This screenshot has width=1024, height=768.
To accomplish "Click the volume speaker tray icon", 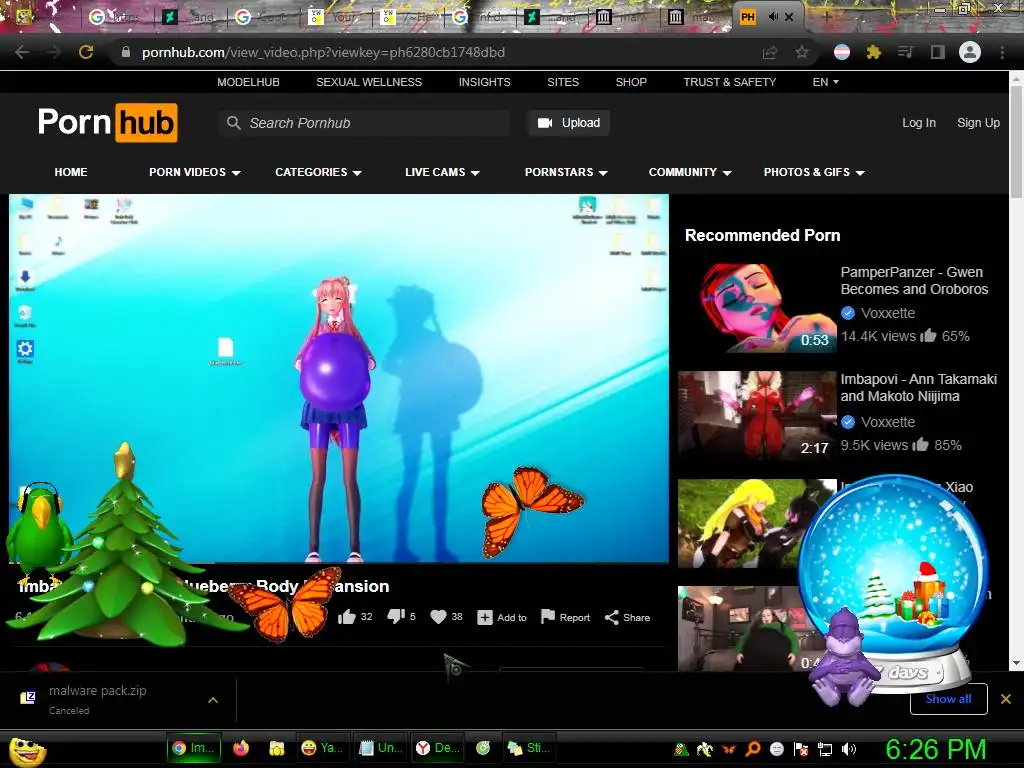I will point(849,749).
